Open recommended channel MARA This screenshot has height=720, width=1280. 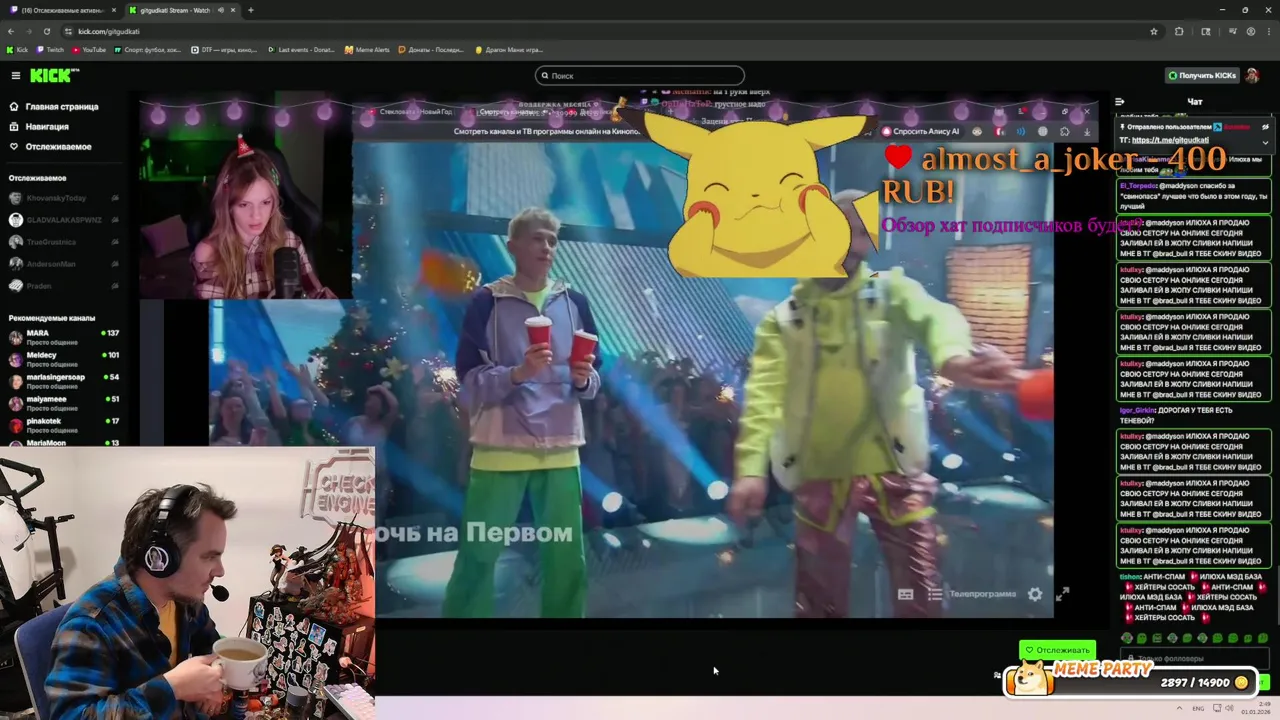coord(64,337)
